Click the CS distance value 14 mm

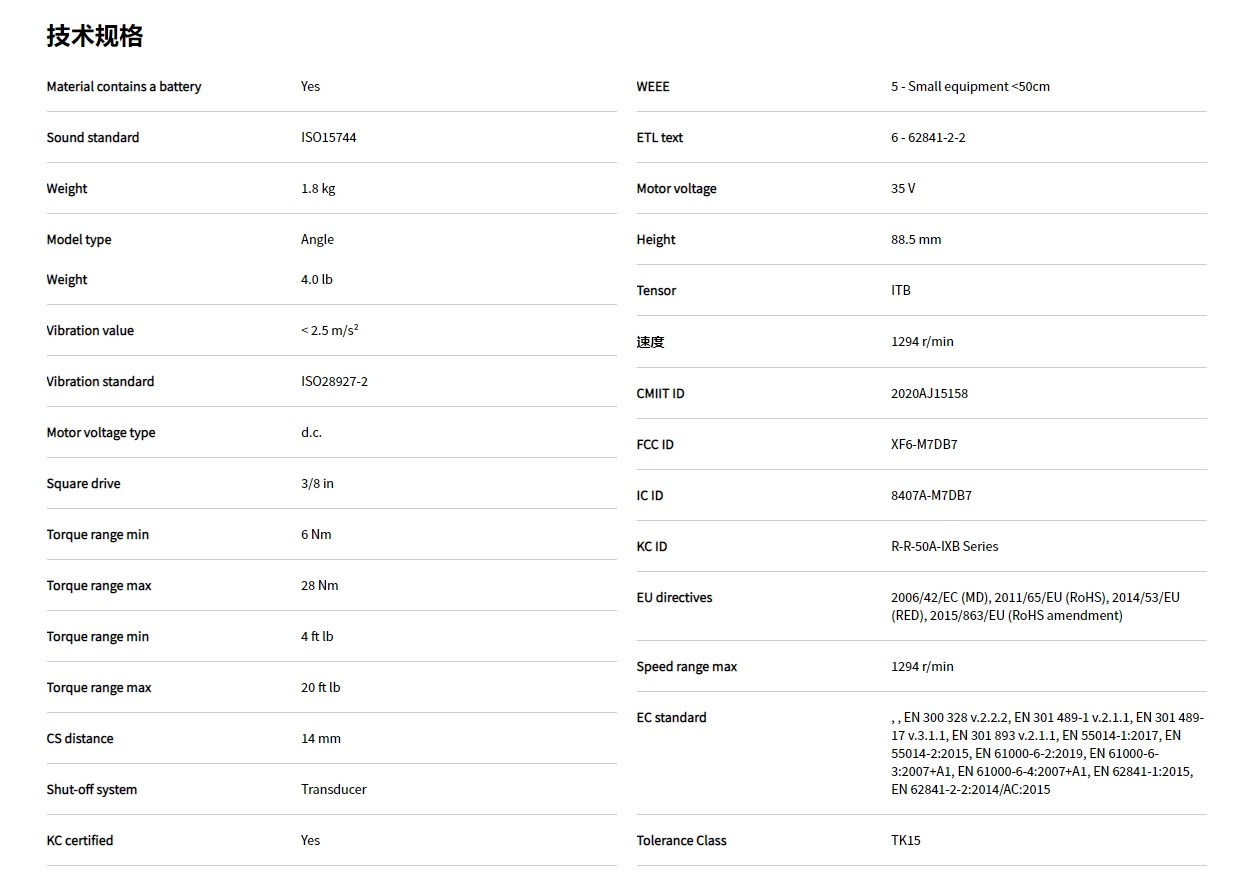pyautogui.click(x=320, y=738)
